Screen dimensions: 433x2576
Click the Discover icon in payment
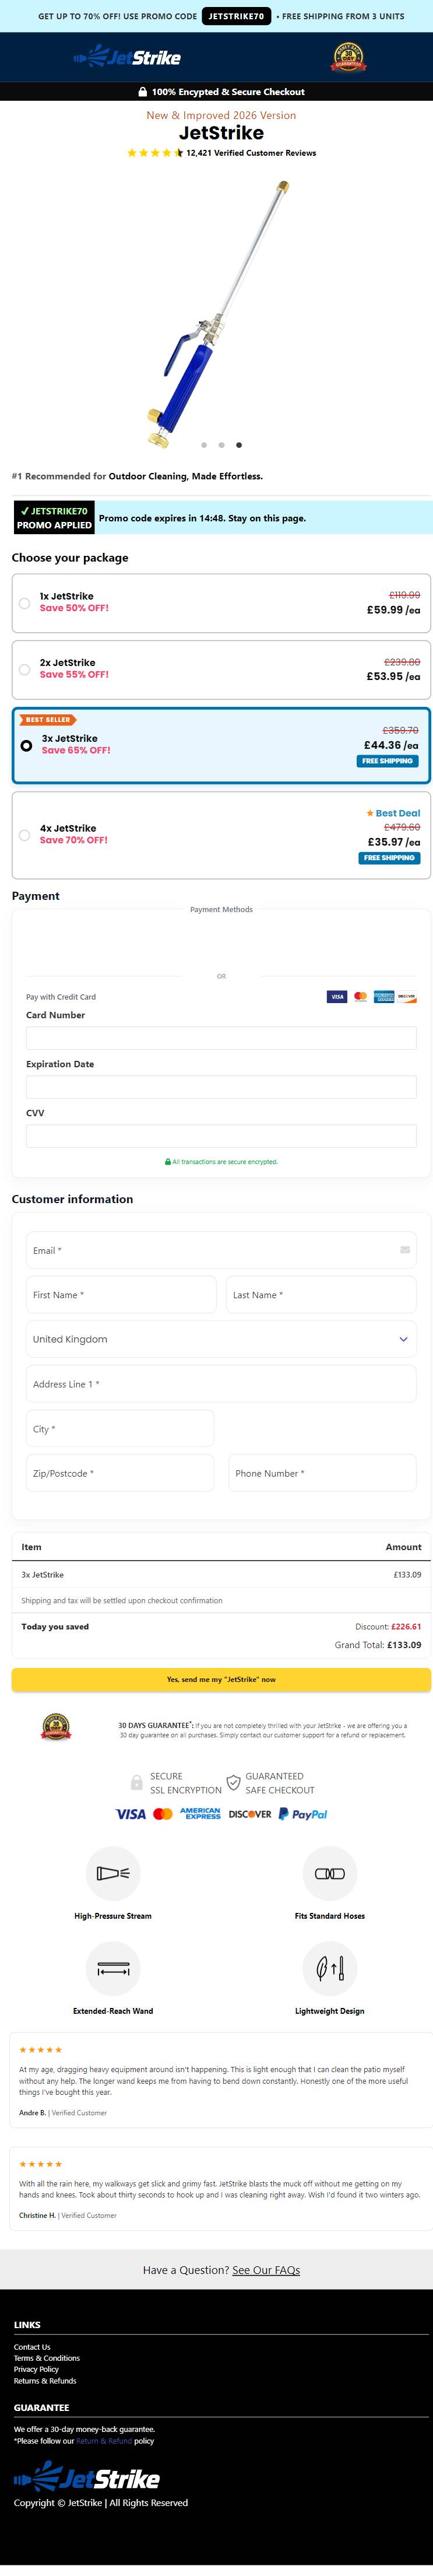coord(406,997)
